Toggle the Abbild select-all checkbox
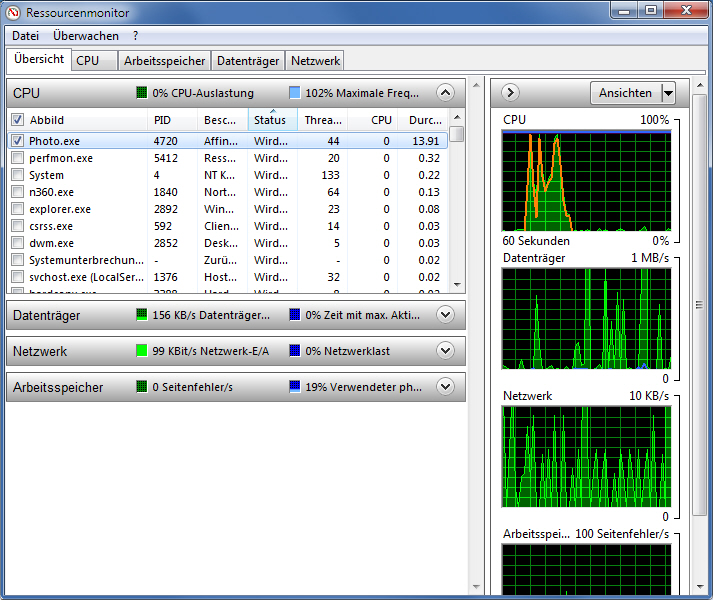The width and height of the screenshot is (713, 600). (17, 120)
